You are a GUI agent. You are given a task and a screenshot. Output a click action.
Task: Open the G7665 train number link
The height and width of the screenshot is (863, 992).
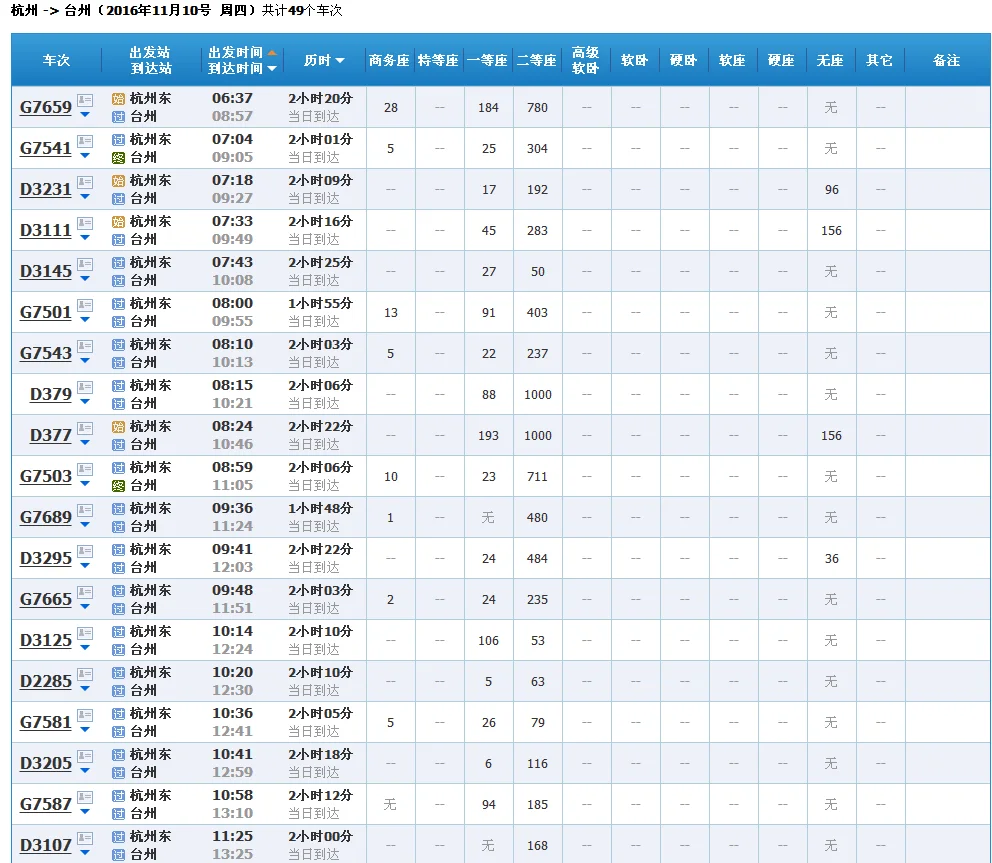click(46, 599)
